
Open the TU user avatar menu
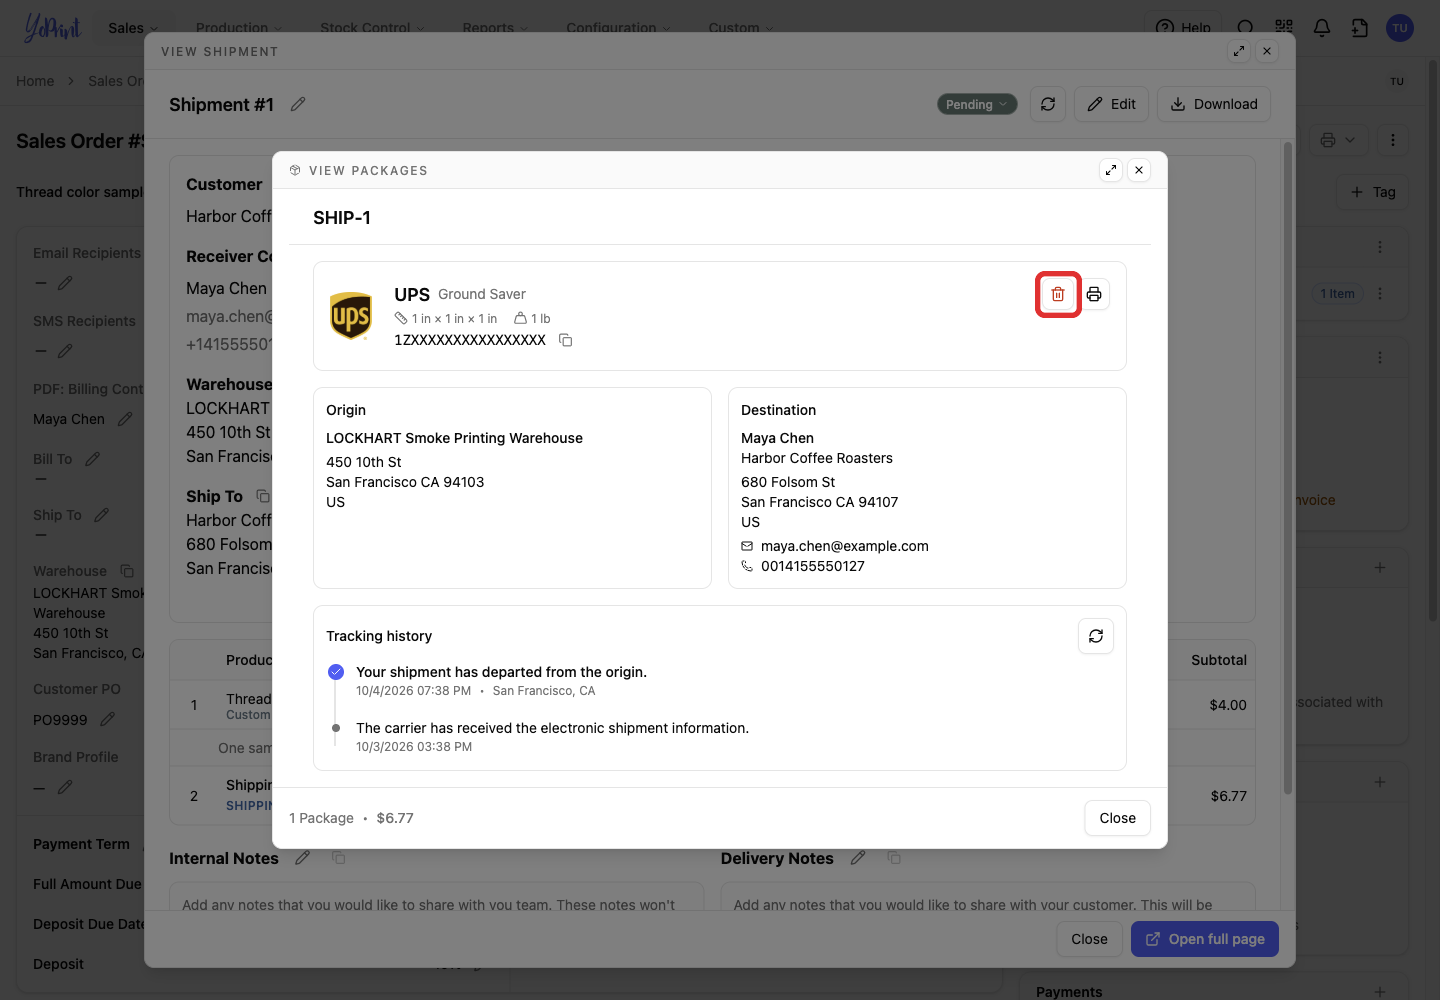click(x=1400, y=28)
